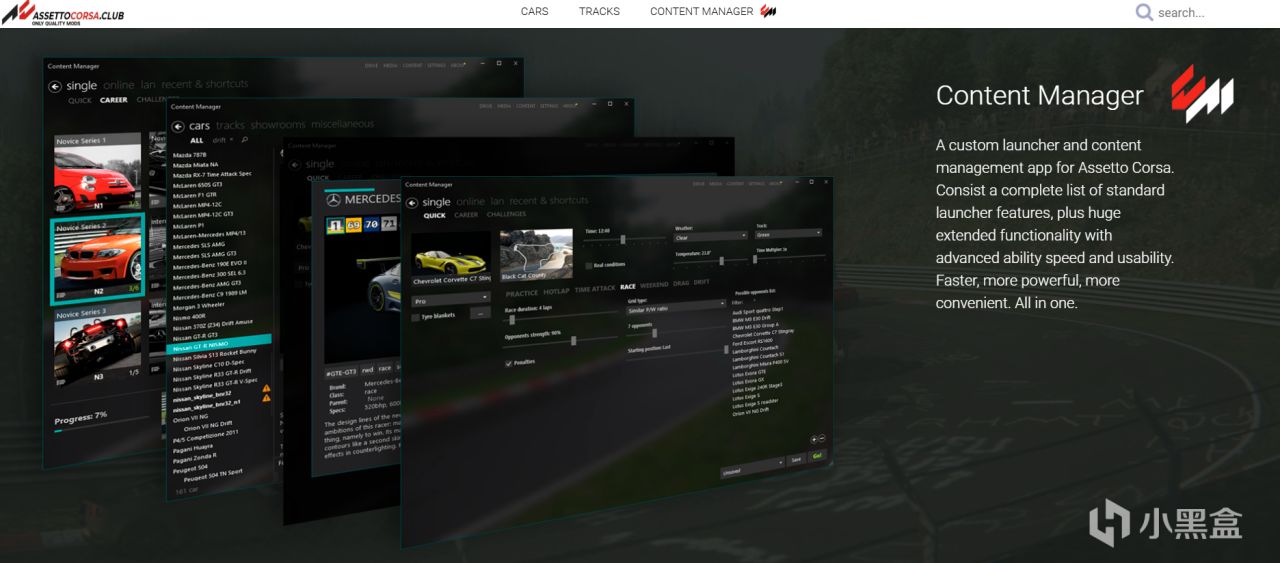Click the ALL filter in the cars window
The width and height of the screenshot is (1280, 563).
[196, 140]
